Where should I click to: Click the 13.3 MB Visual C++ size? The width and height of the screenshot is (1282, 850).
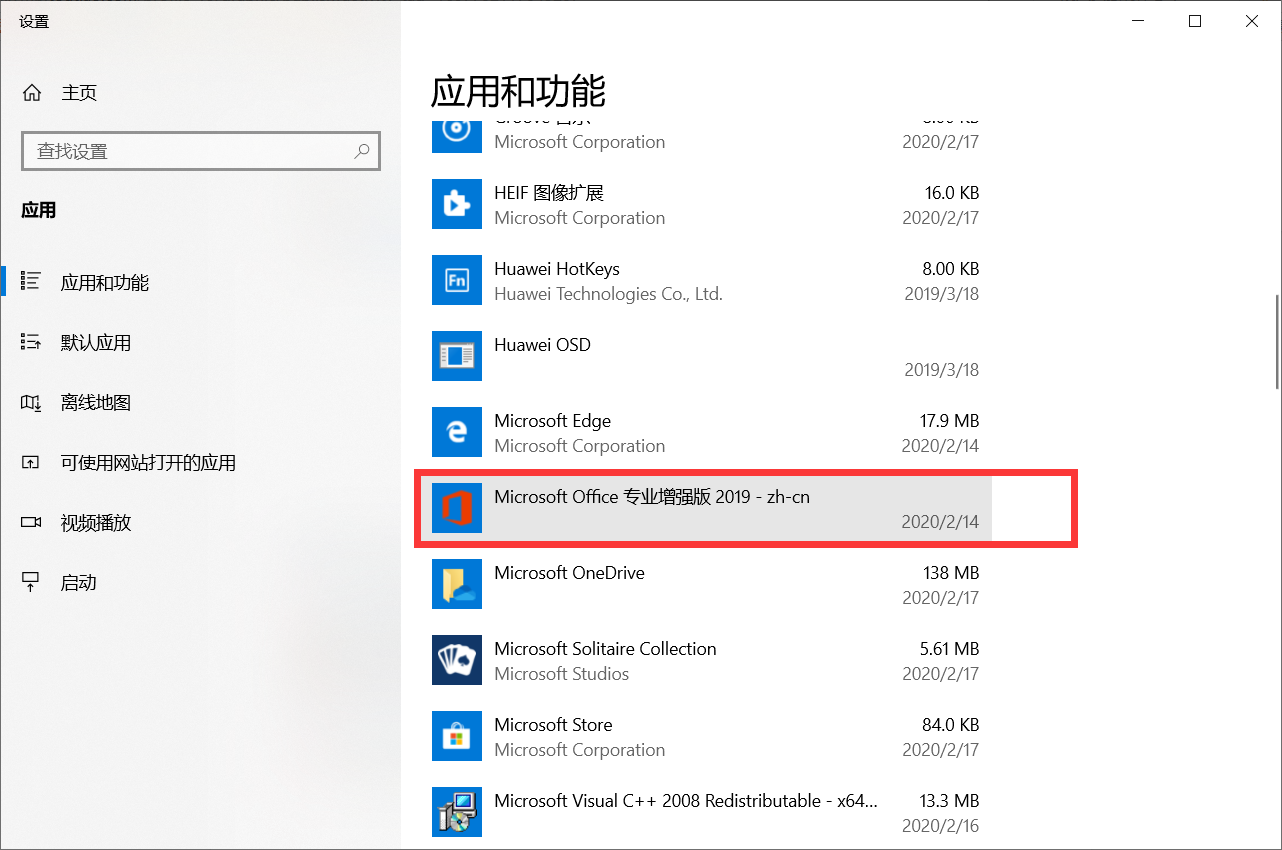[x=949, y=801]
